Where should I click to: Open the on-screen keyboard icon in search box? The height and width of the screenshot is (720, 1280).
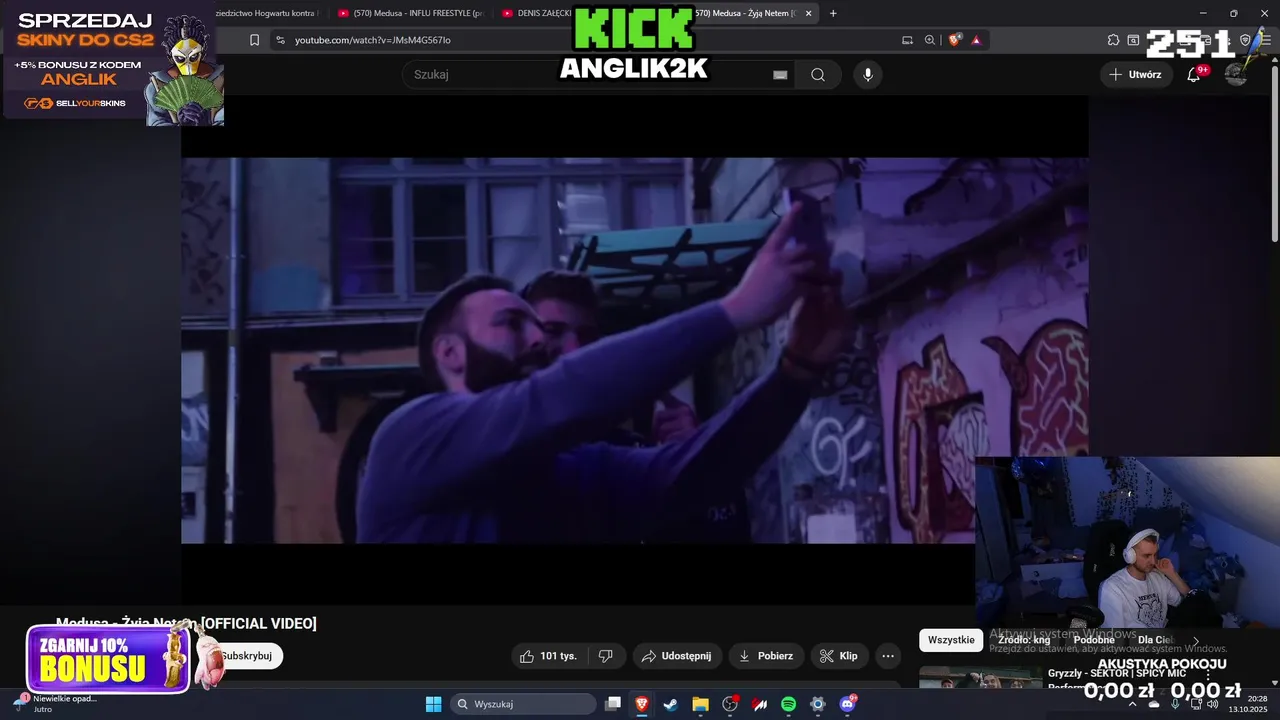coord(780,75)
